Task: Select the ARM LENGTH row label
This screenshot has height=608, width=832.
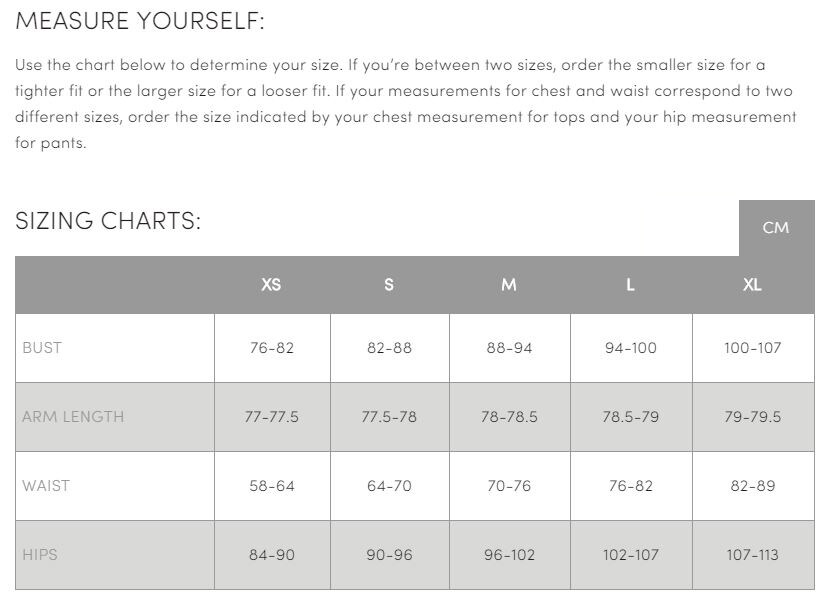Action: tap(73, 417)
